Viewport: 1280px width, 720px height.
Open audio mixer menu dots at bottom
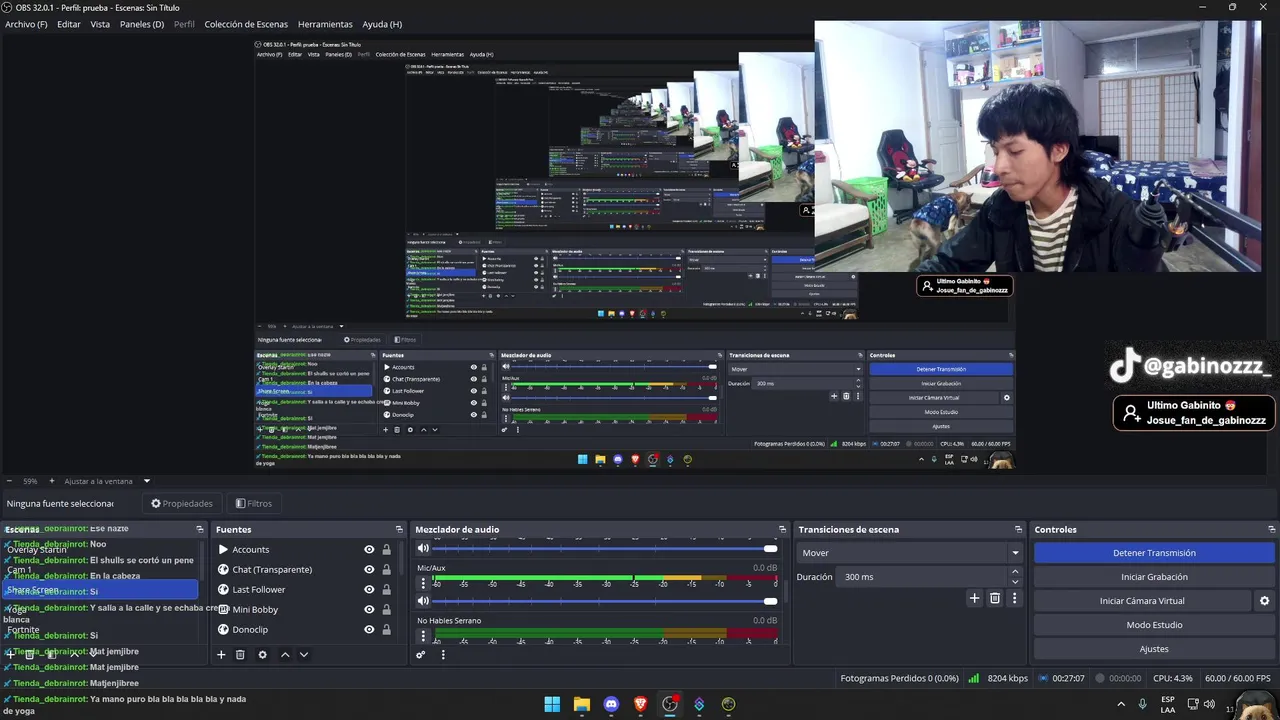pyautogui.click(x=443, y=655)
